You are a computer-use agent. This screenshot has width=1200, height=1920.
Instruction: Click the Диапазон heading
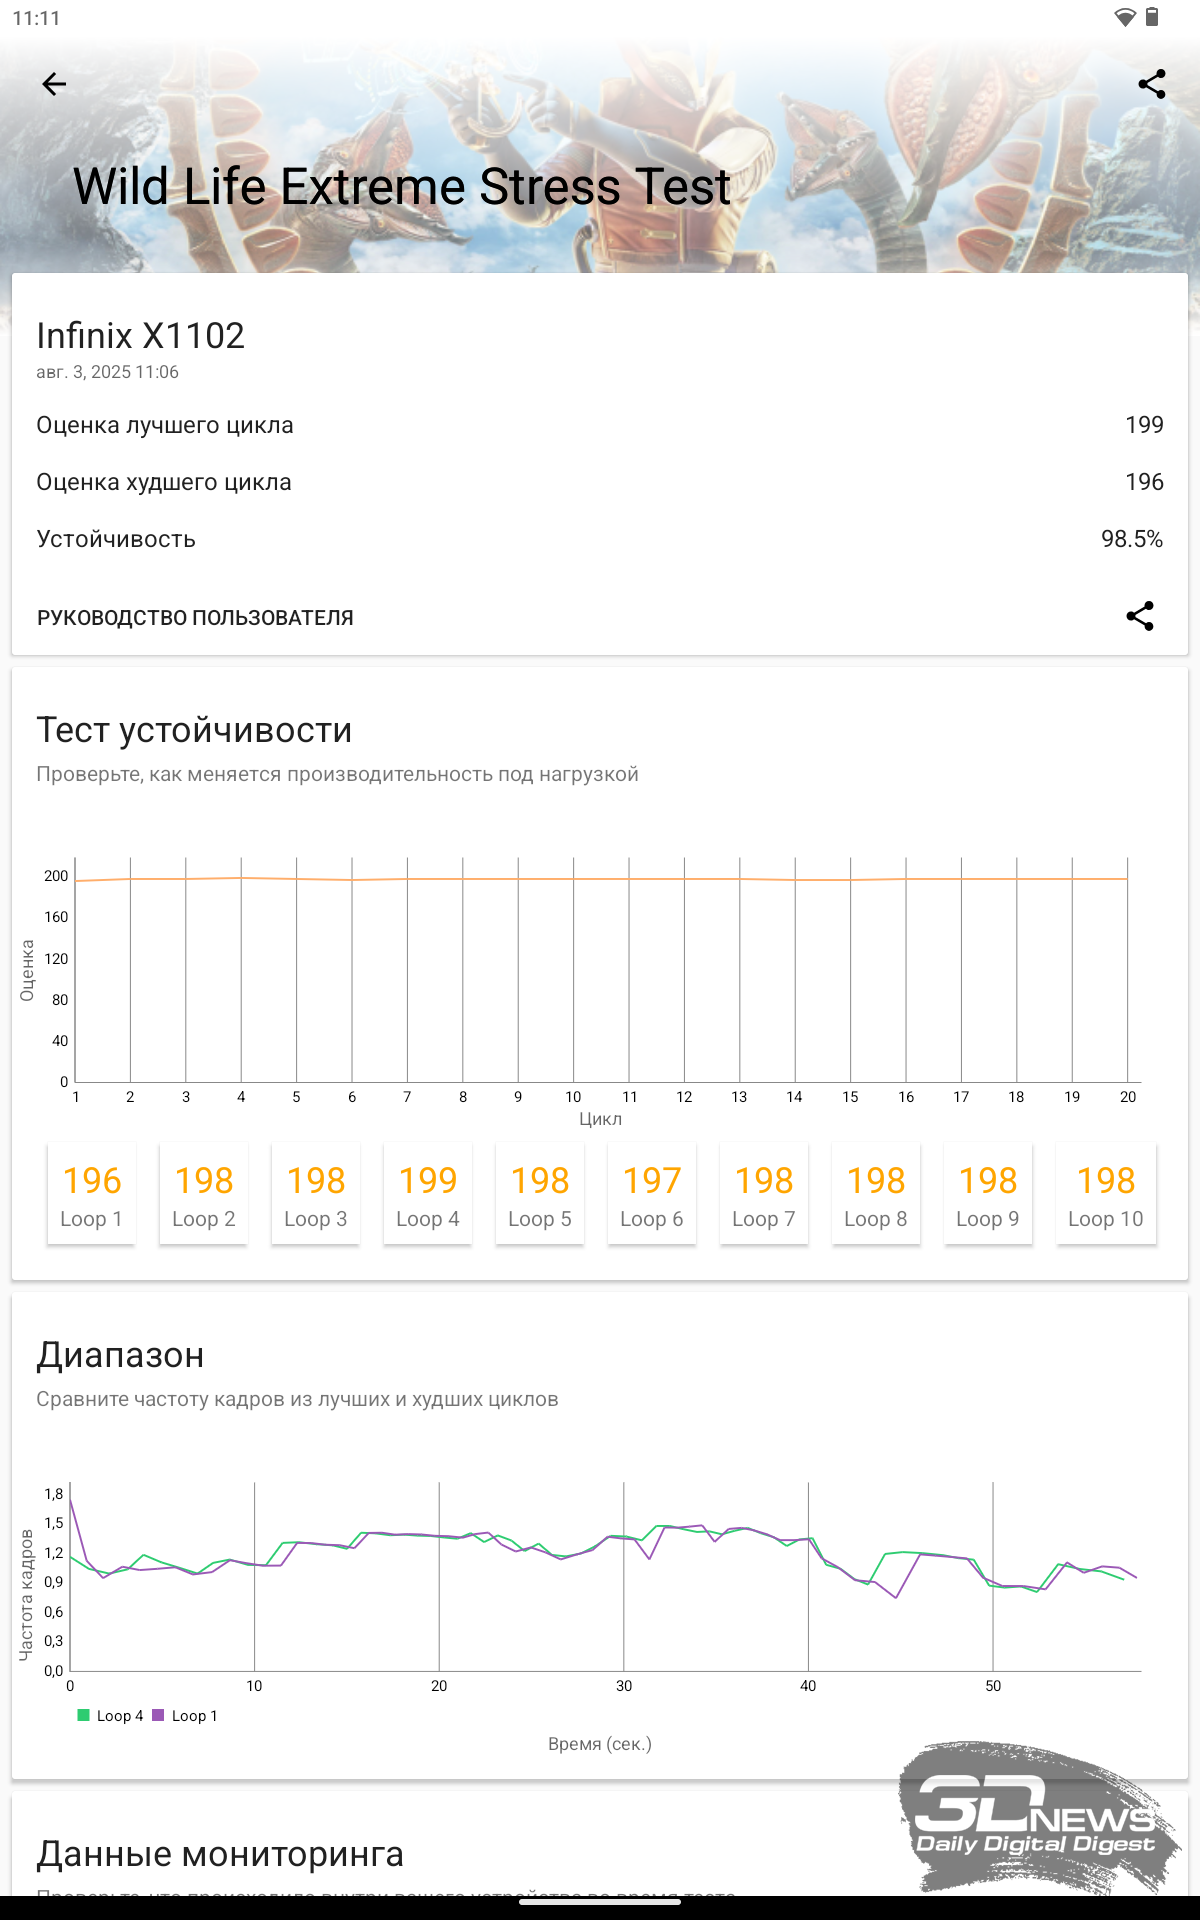pyautogui.click(x=120, y=1355)
